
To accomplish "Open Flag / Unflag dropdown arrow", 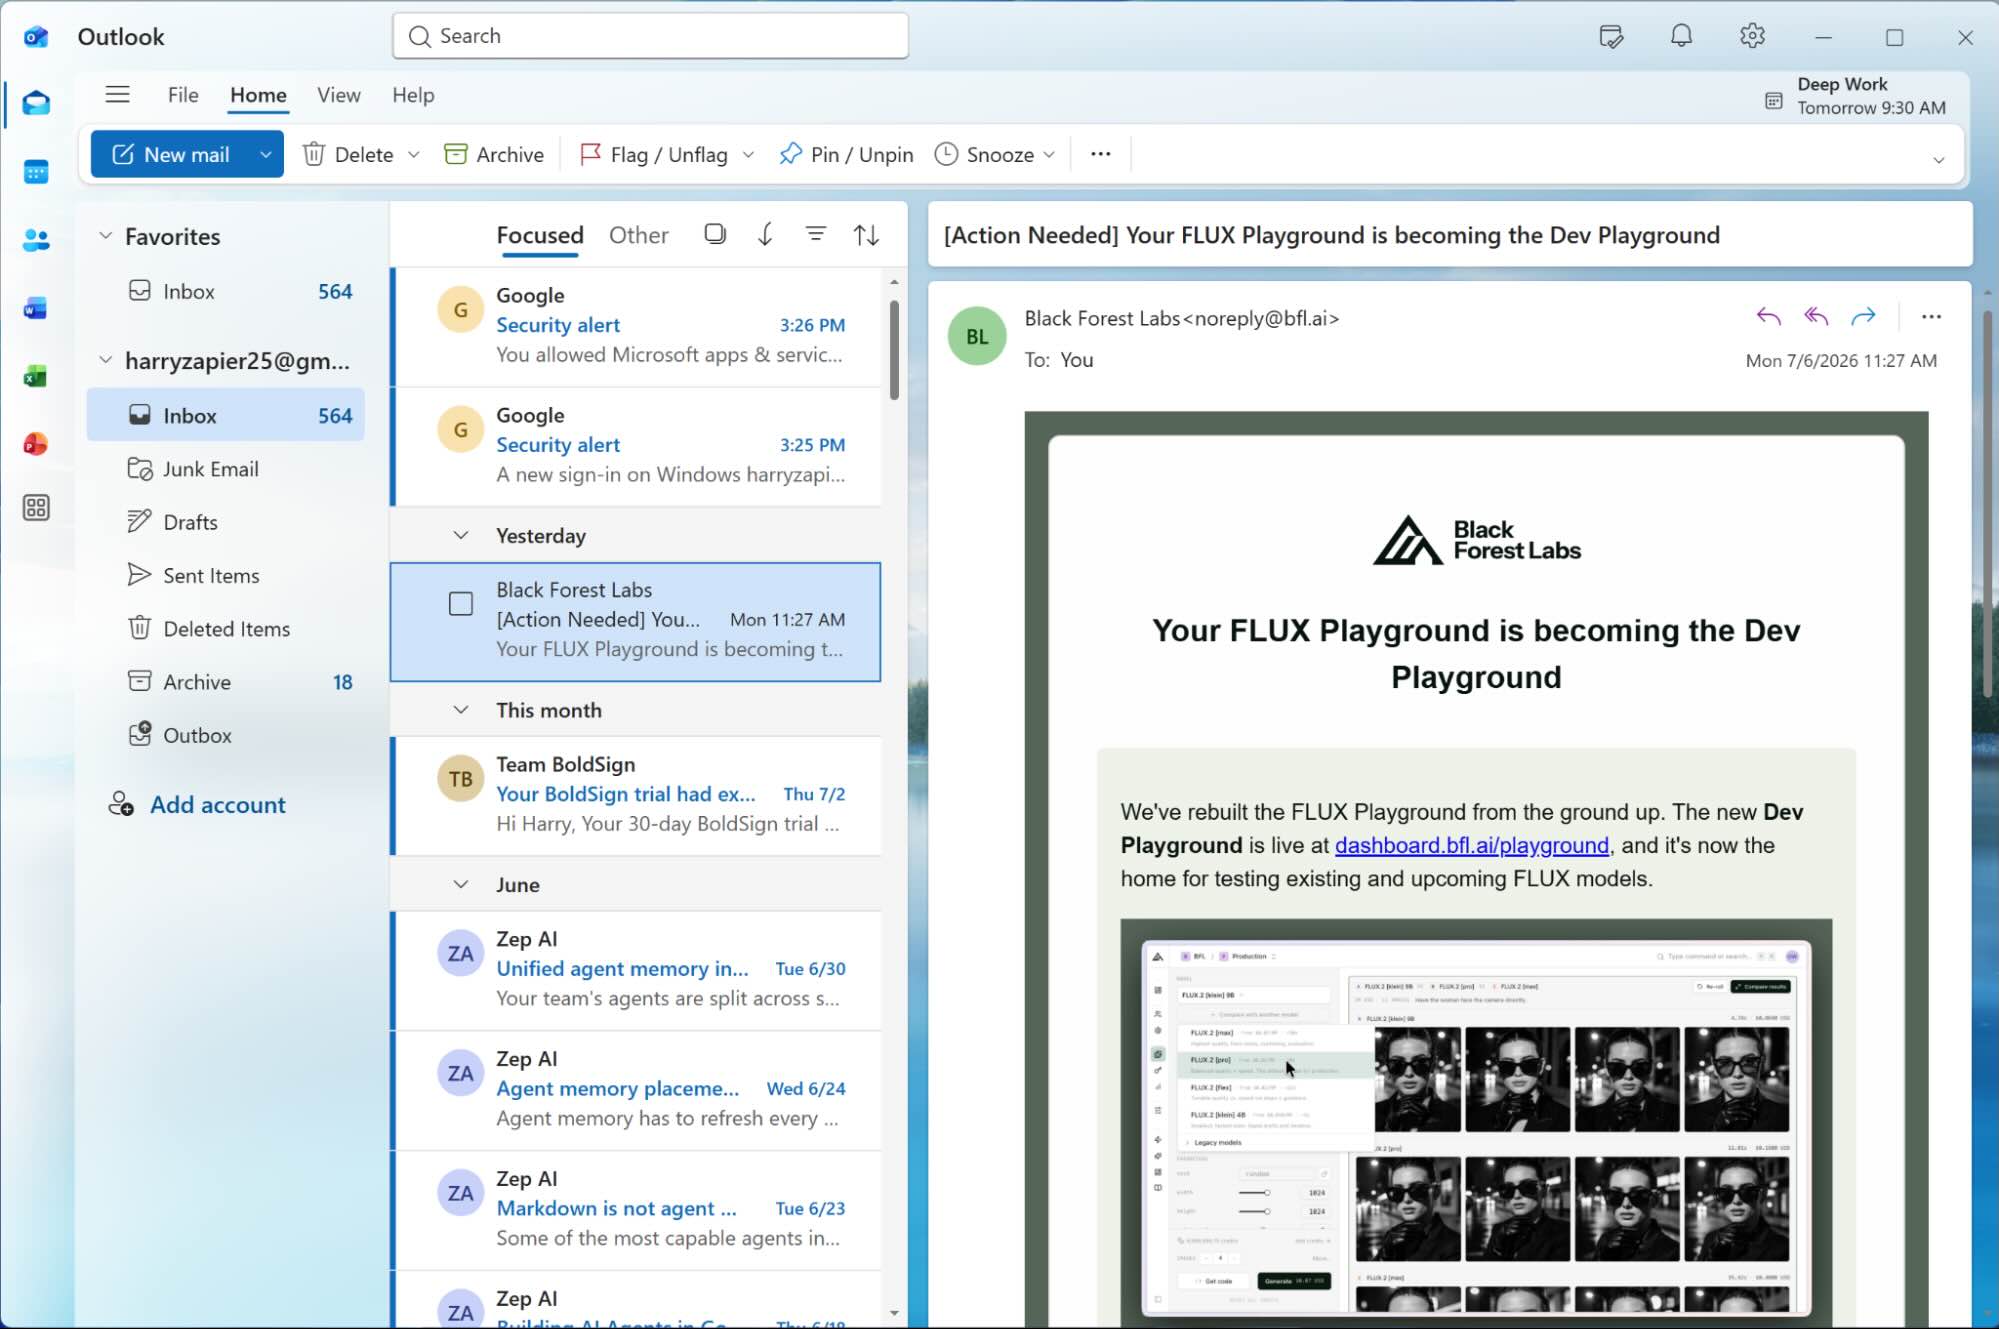I will click(x=748, y=154).
